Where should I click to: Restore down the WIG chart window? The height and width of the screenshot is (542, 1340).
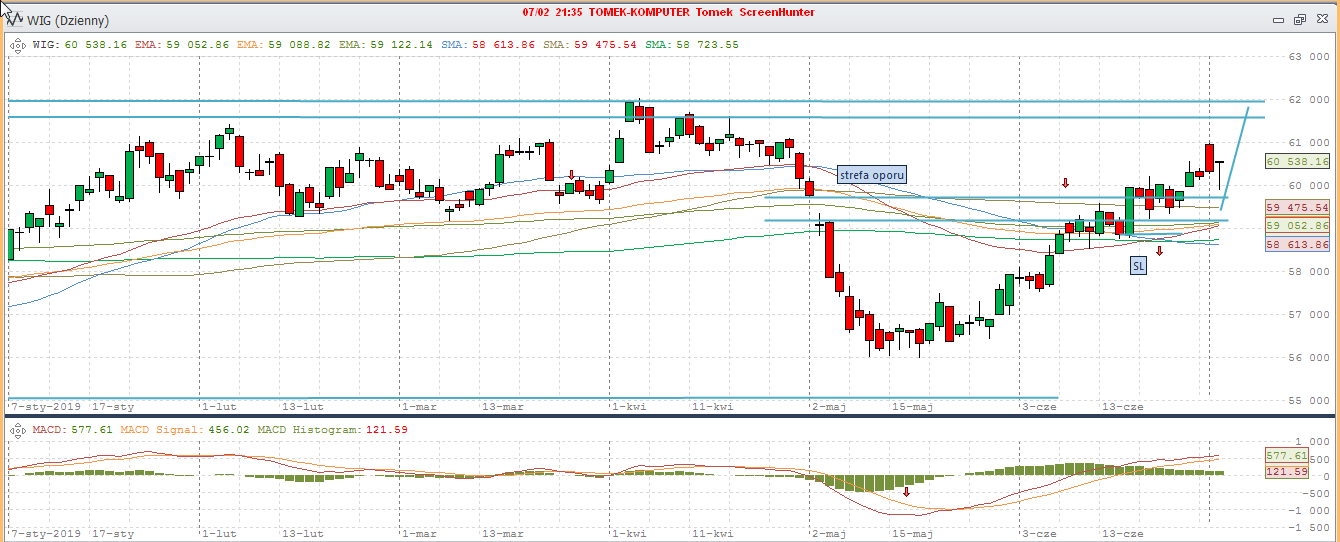(x=1299, y=19)
